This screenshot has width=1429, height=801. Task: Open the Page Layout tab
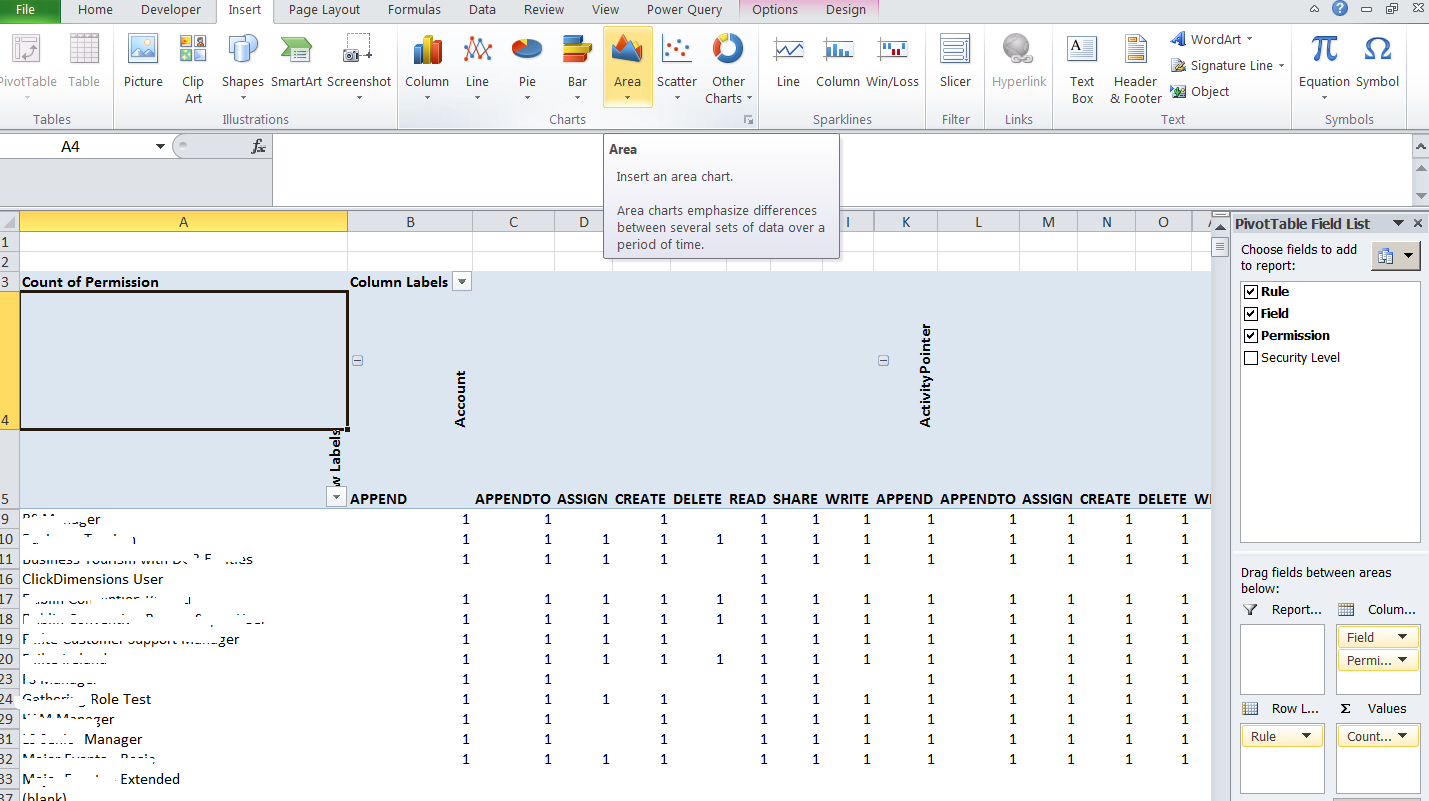[323, 10]
